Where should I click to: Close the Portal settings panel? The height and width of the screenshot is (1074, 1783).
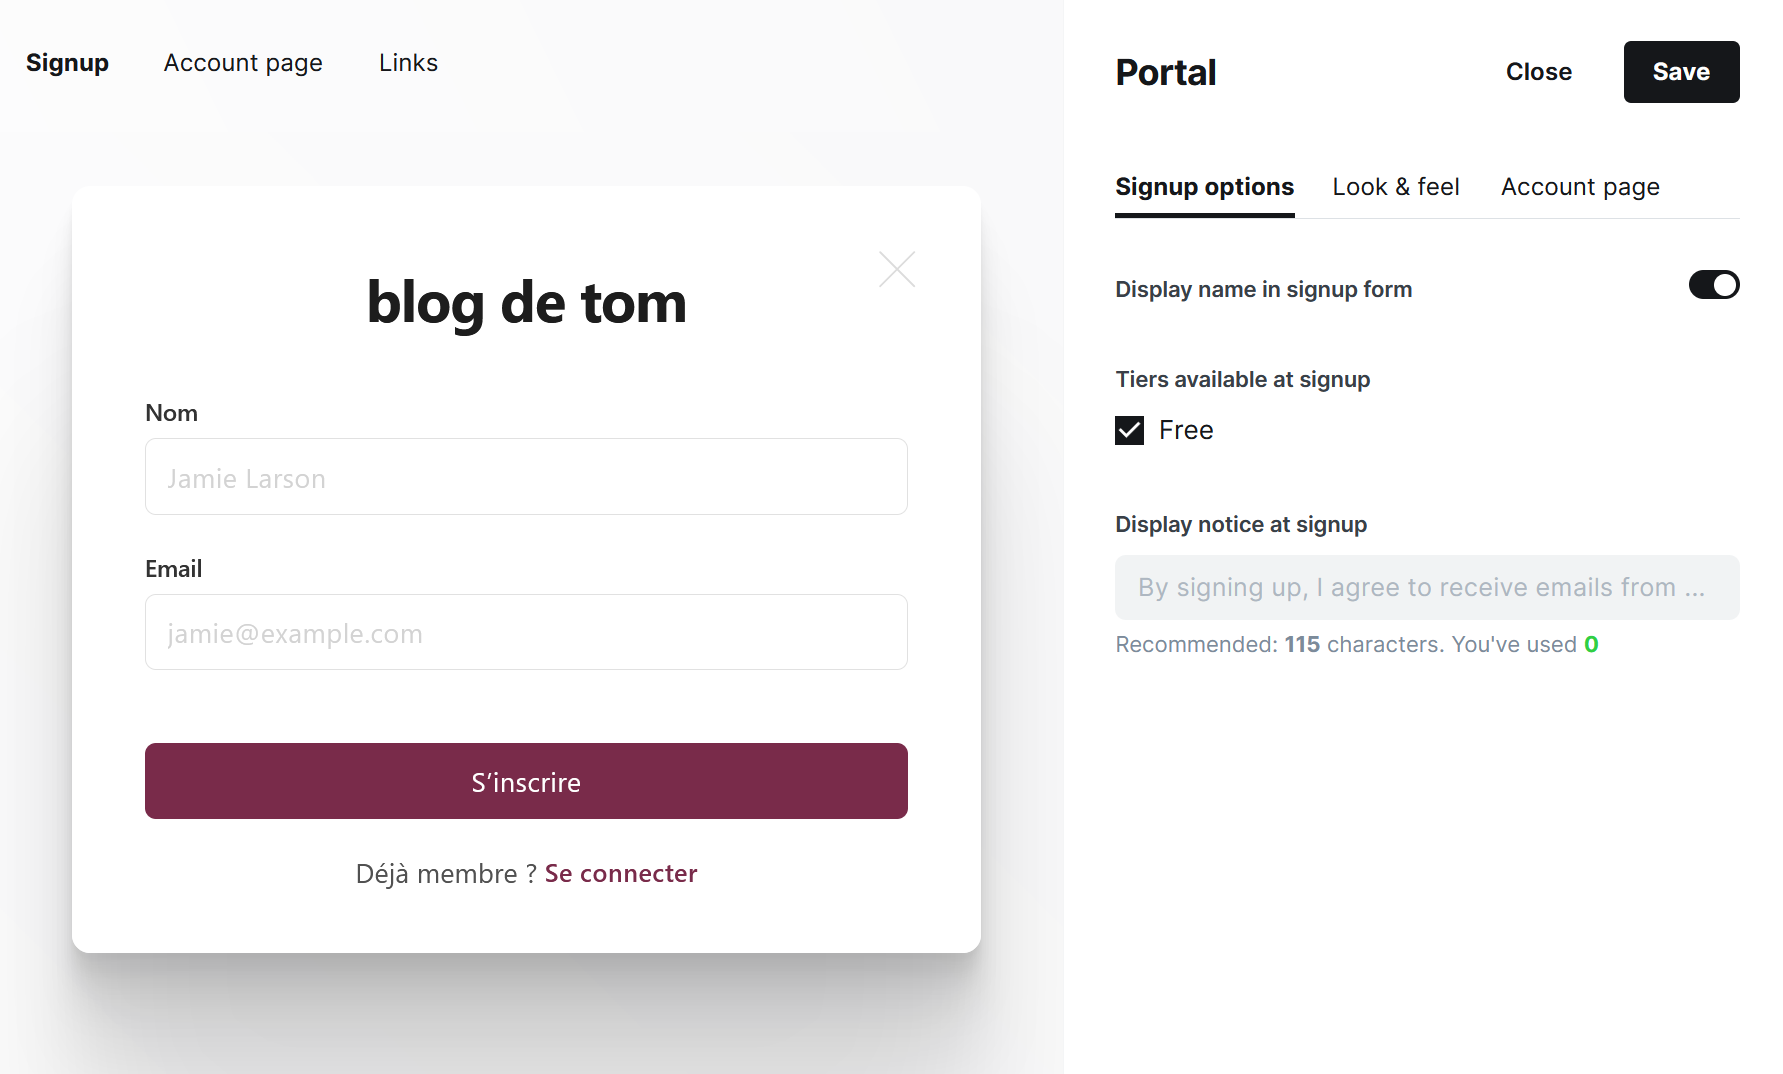pos(1538,72)
